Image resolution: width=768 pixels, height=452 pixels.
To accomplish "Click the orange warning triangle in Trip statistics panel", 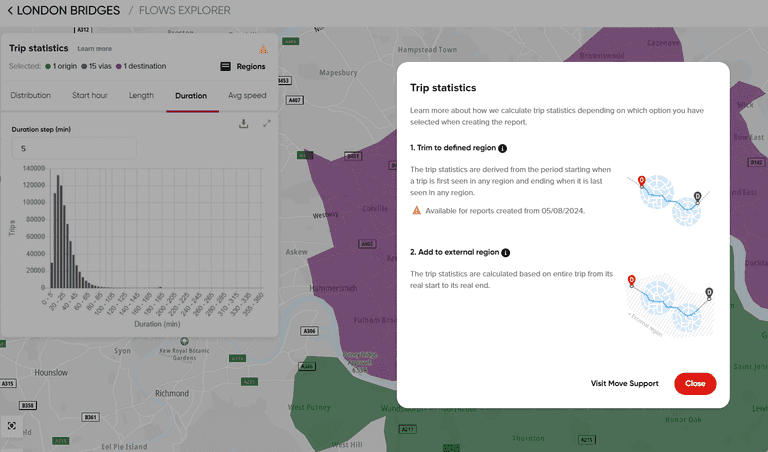I will 264,49.
